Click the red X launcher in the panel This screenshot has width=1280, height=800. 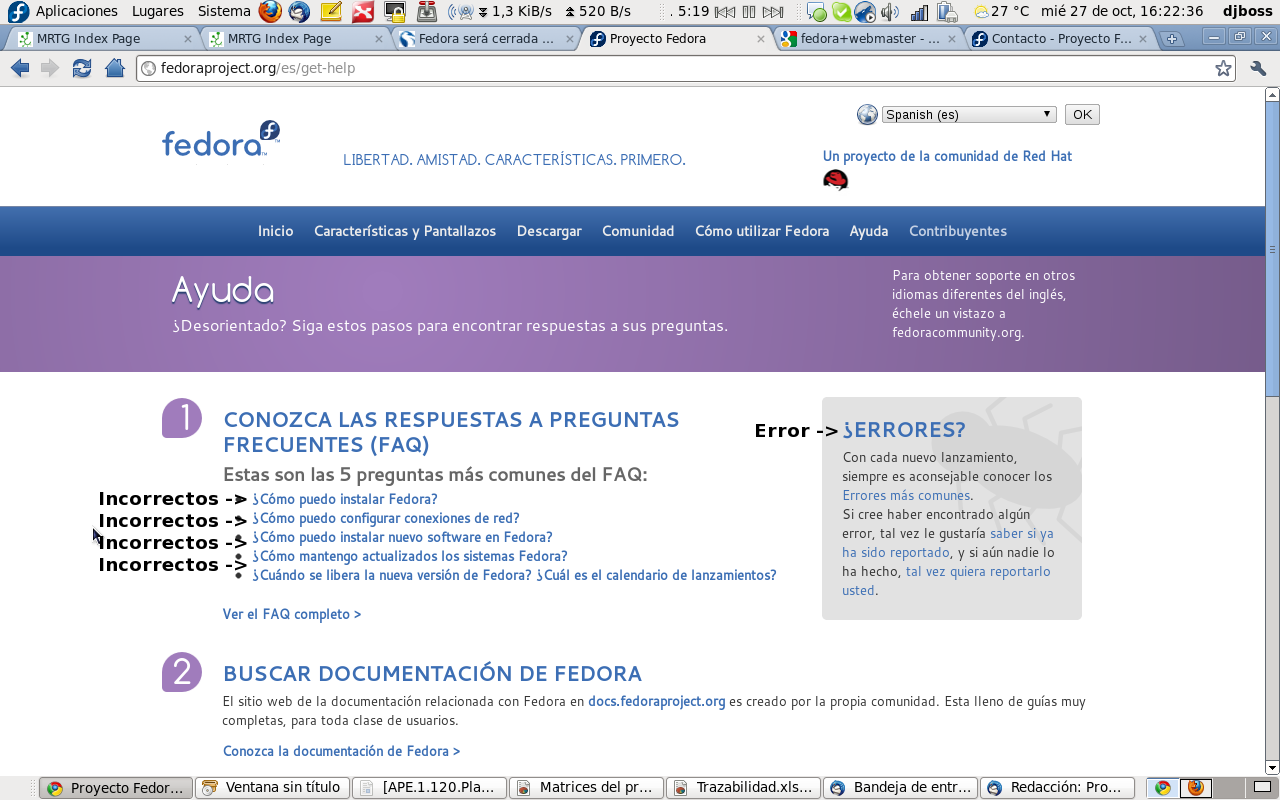point(363,12)
